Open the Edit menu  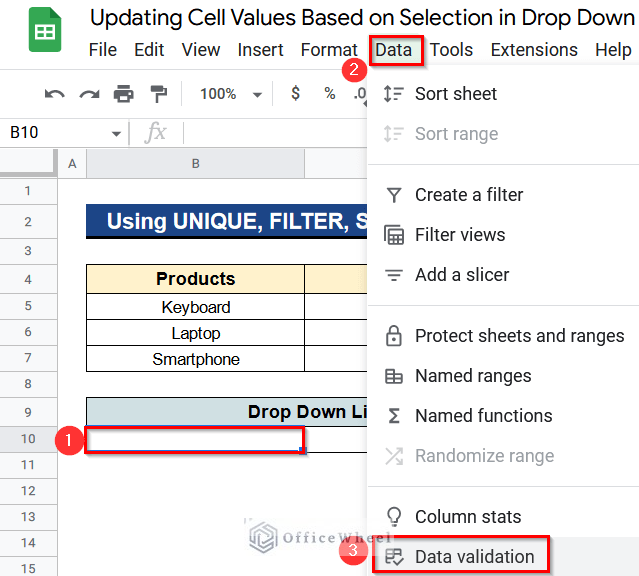click(149, 50)
